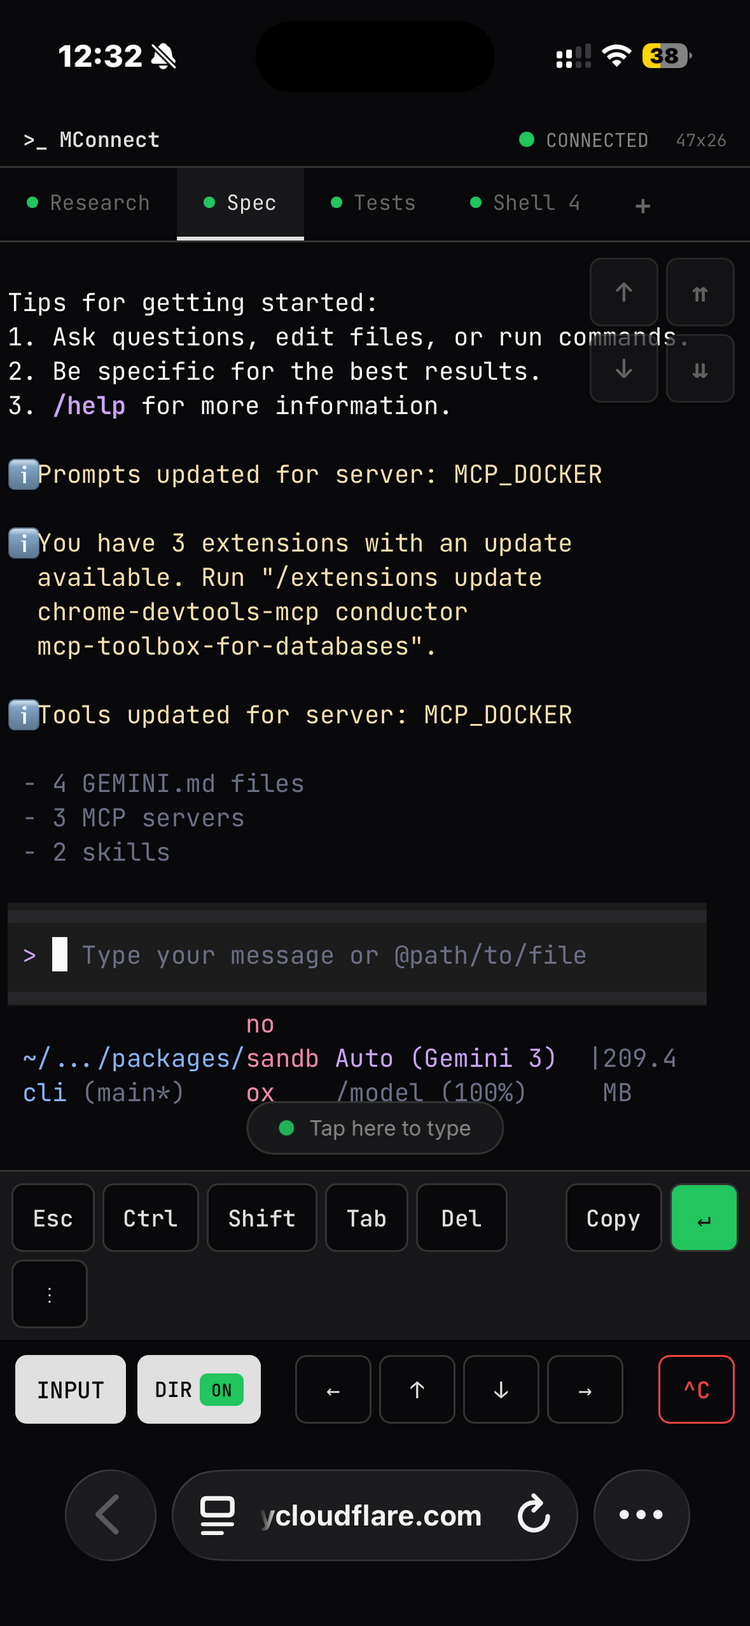Tap the iOS Wi-Fi status icon
The width and height of the screenshot is (750, 1626).
[617, 56]
